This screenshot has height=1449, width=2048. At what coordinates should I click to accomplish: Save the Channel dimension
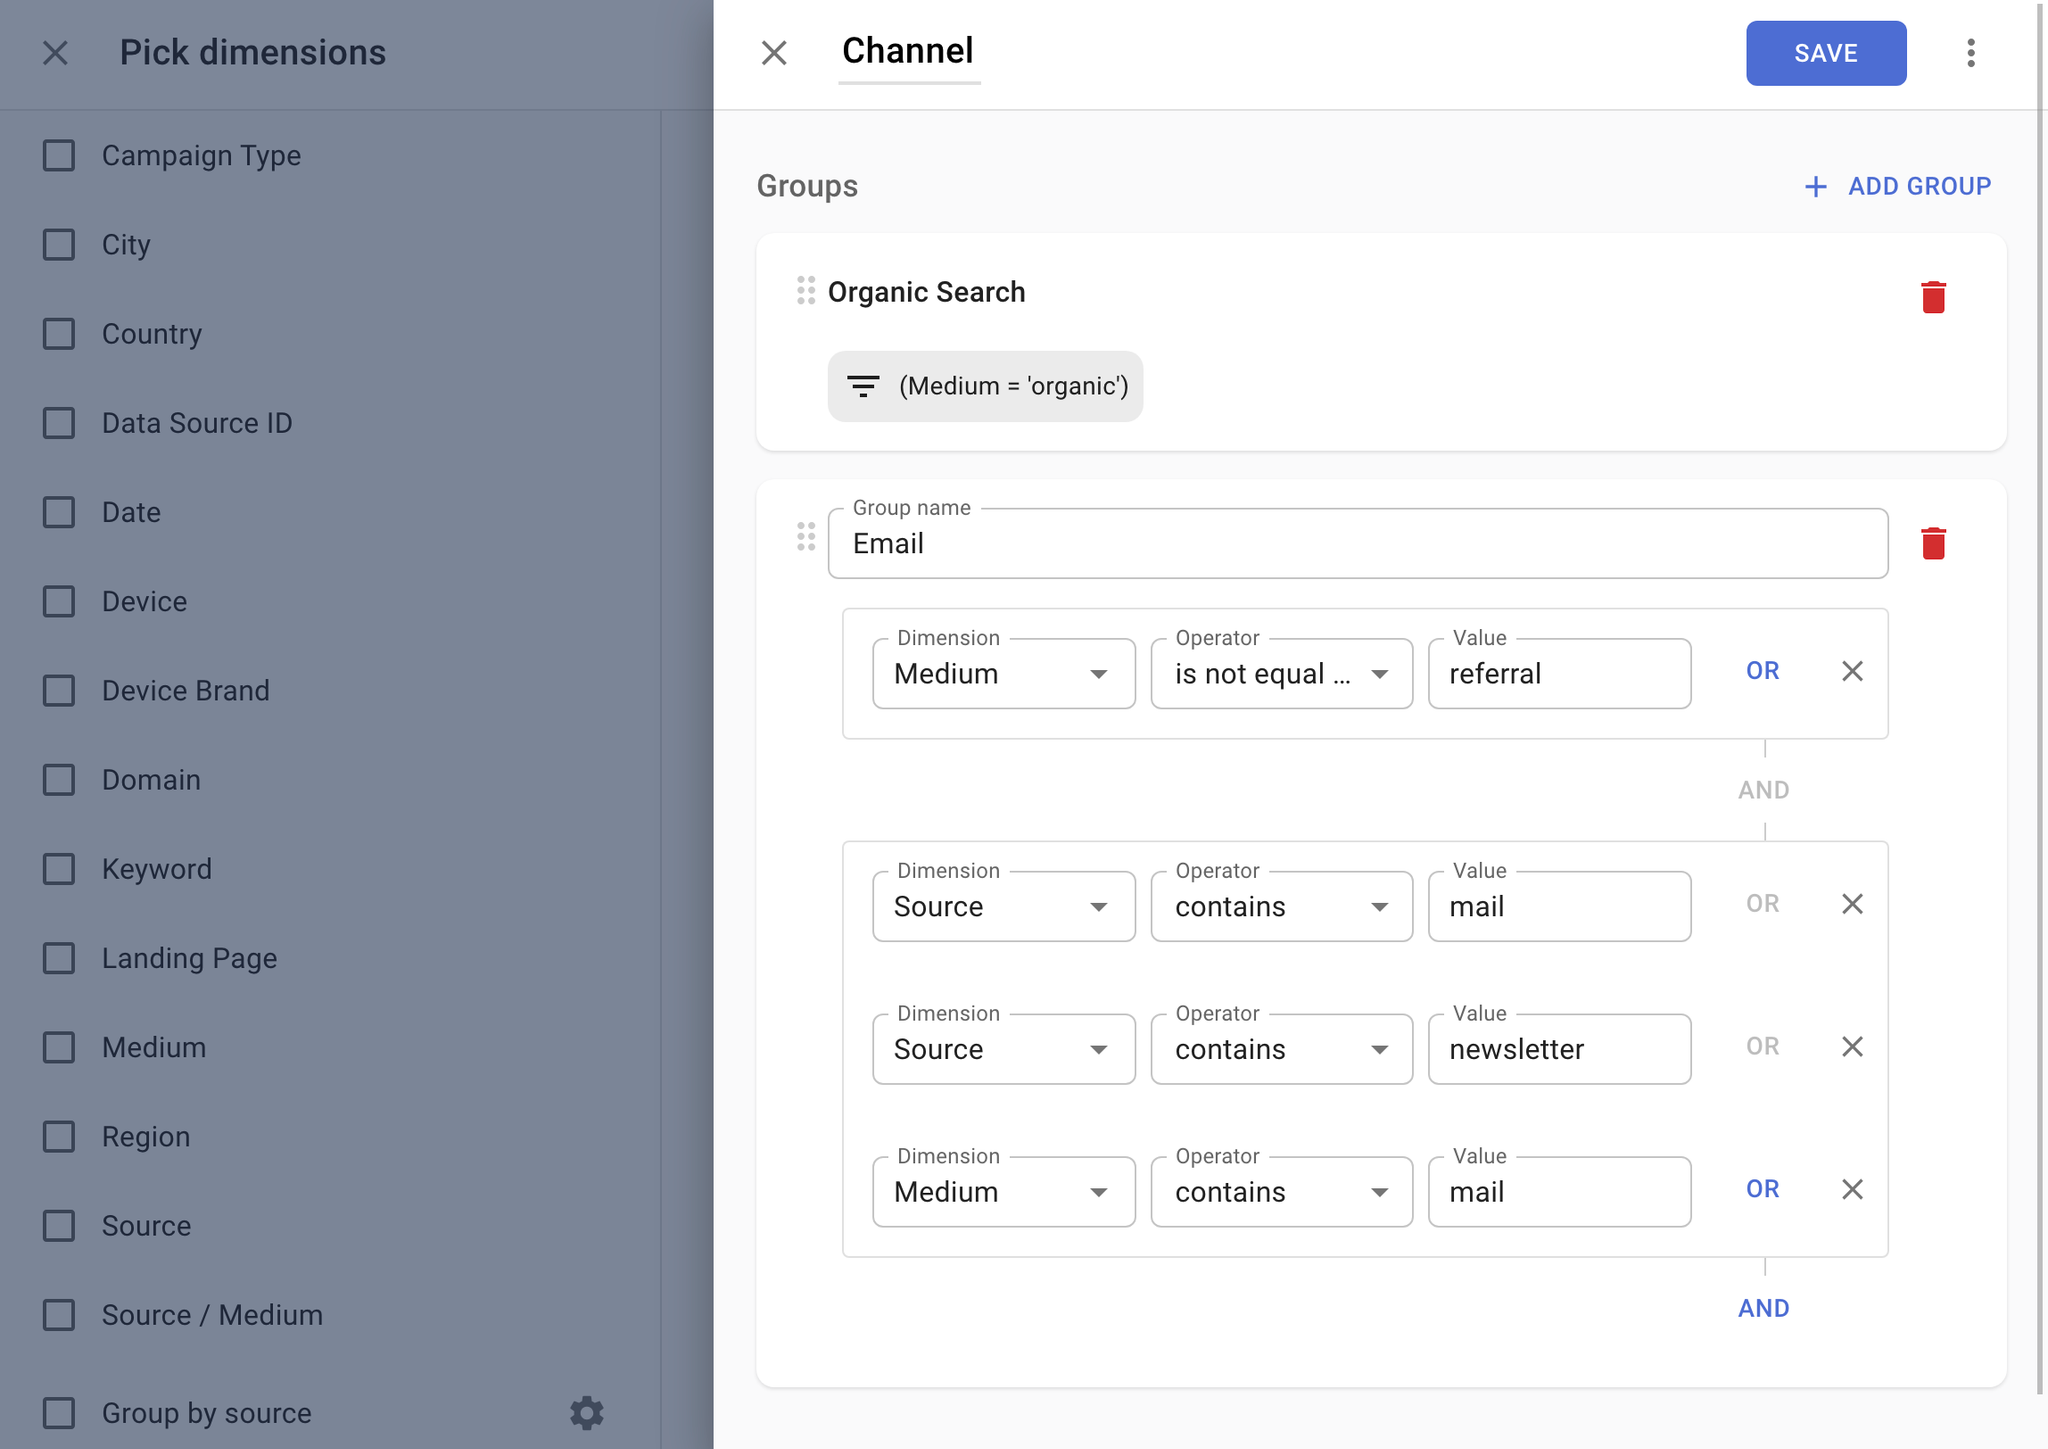pos(1826,53)
